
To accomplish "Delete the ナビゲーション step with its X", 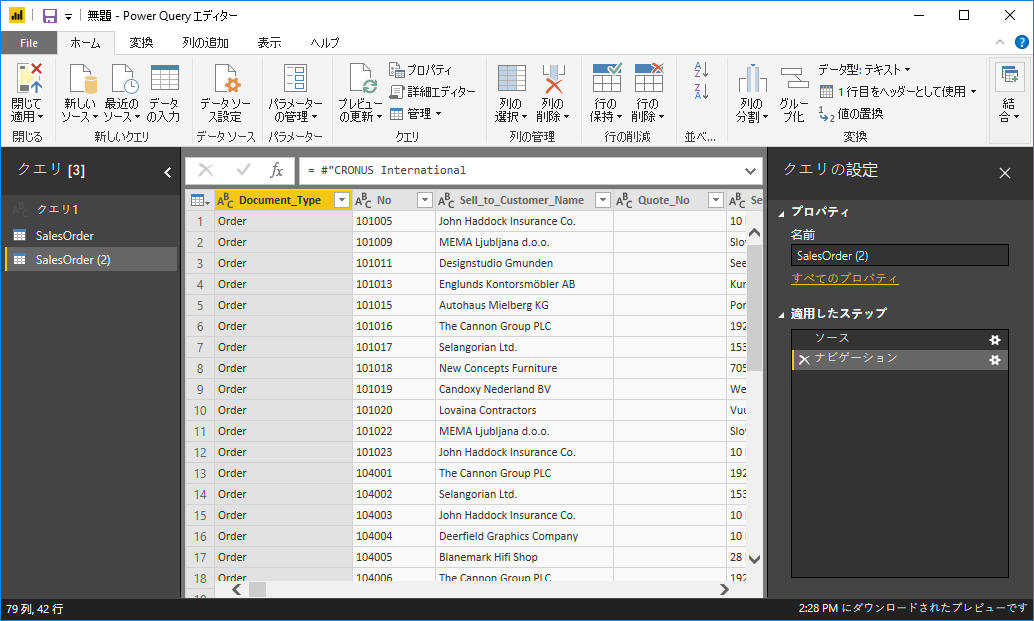I will point(804,359).
